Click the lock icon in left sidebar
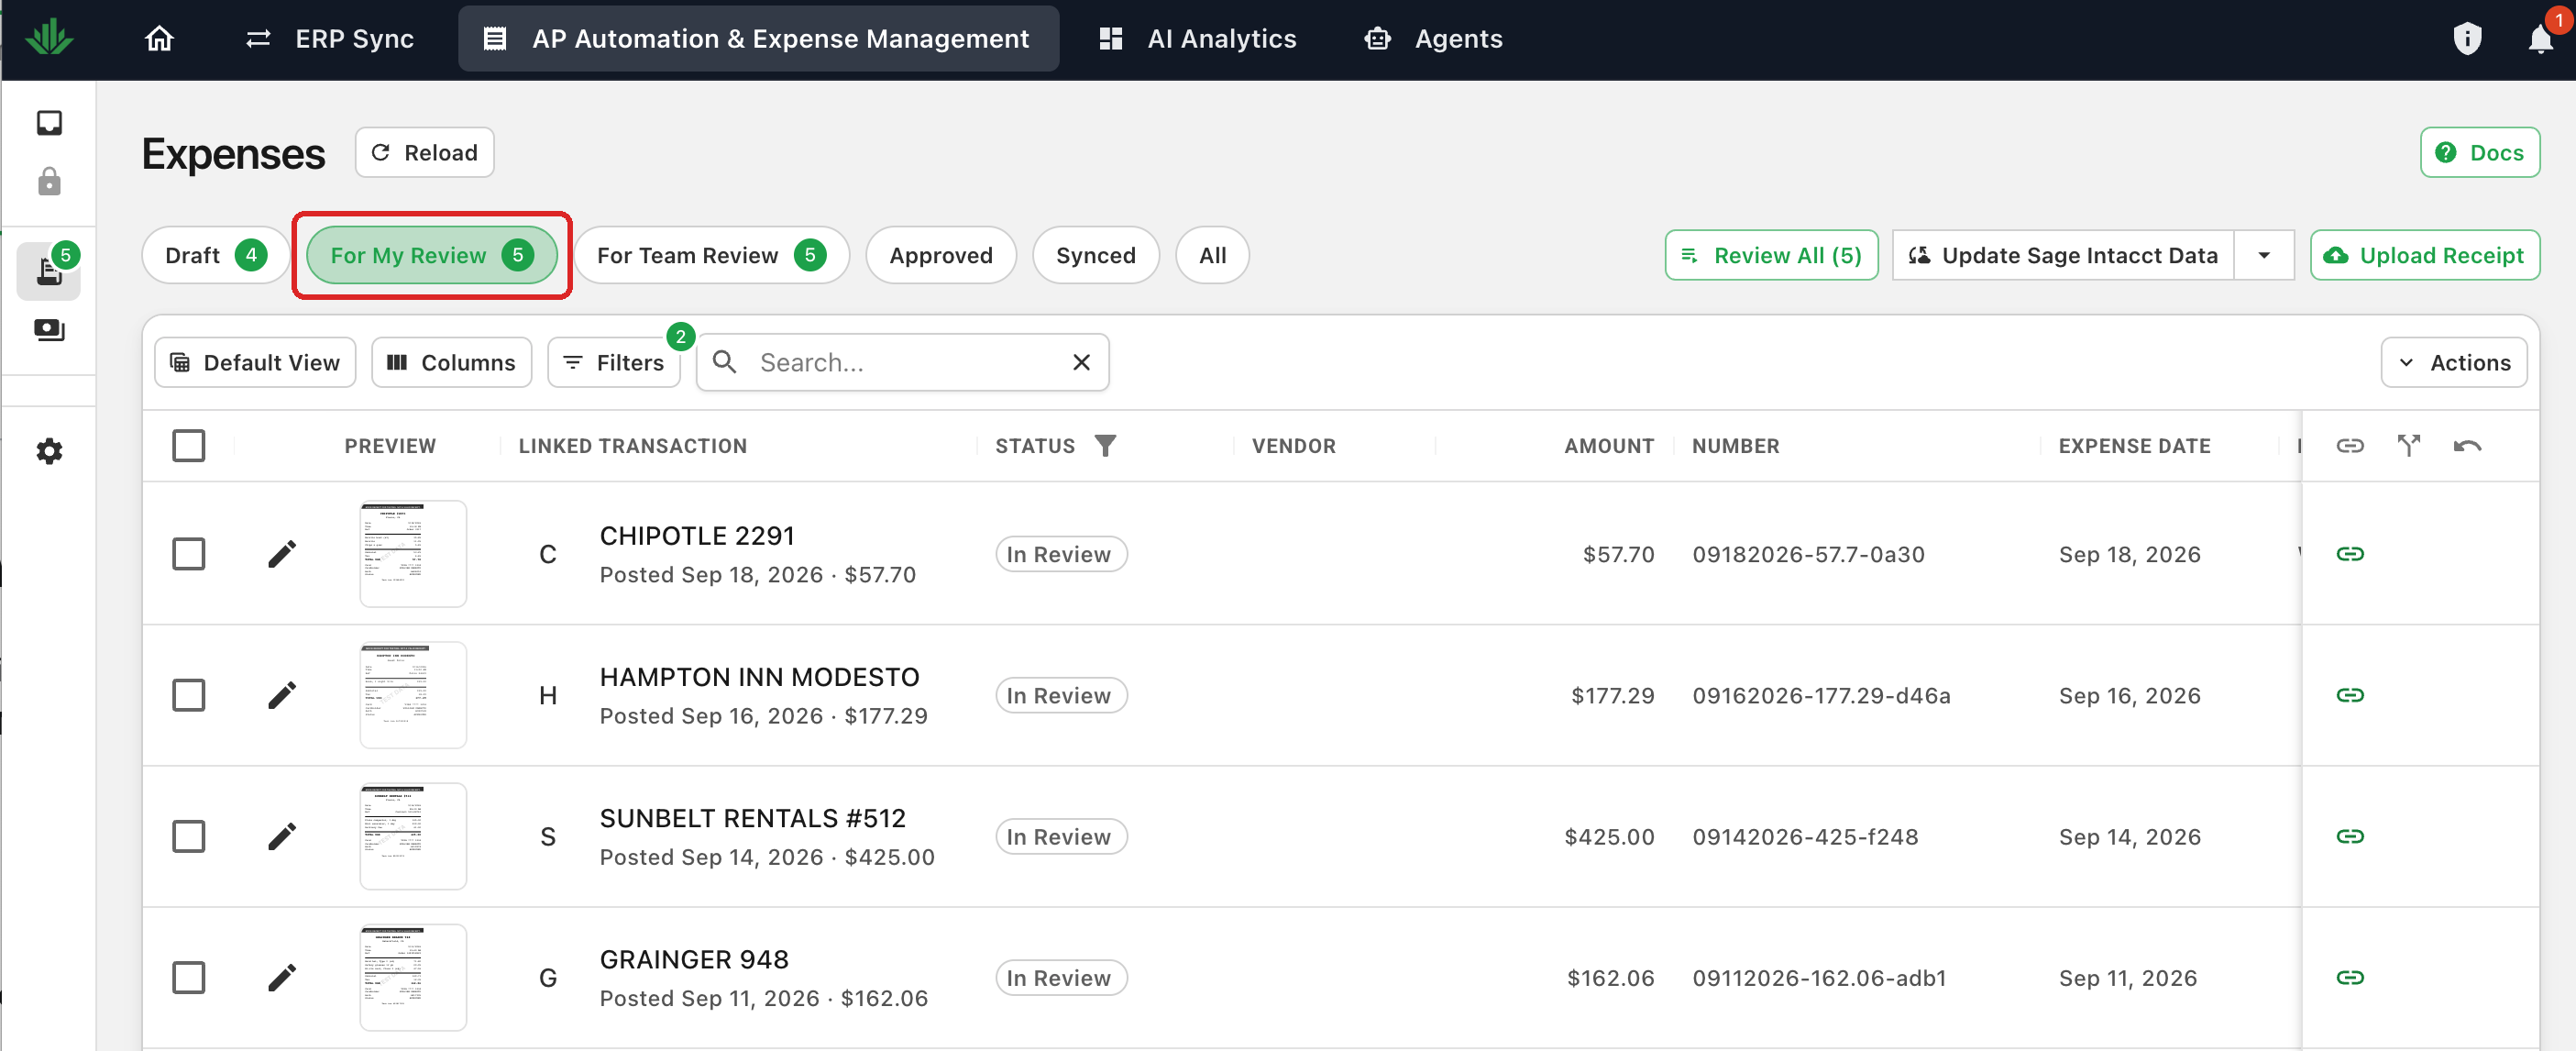The height and width of the screenshot is (1051, 2576). click(x=49, y=182)
